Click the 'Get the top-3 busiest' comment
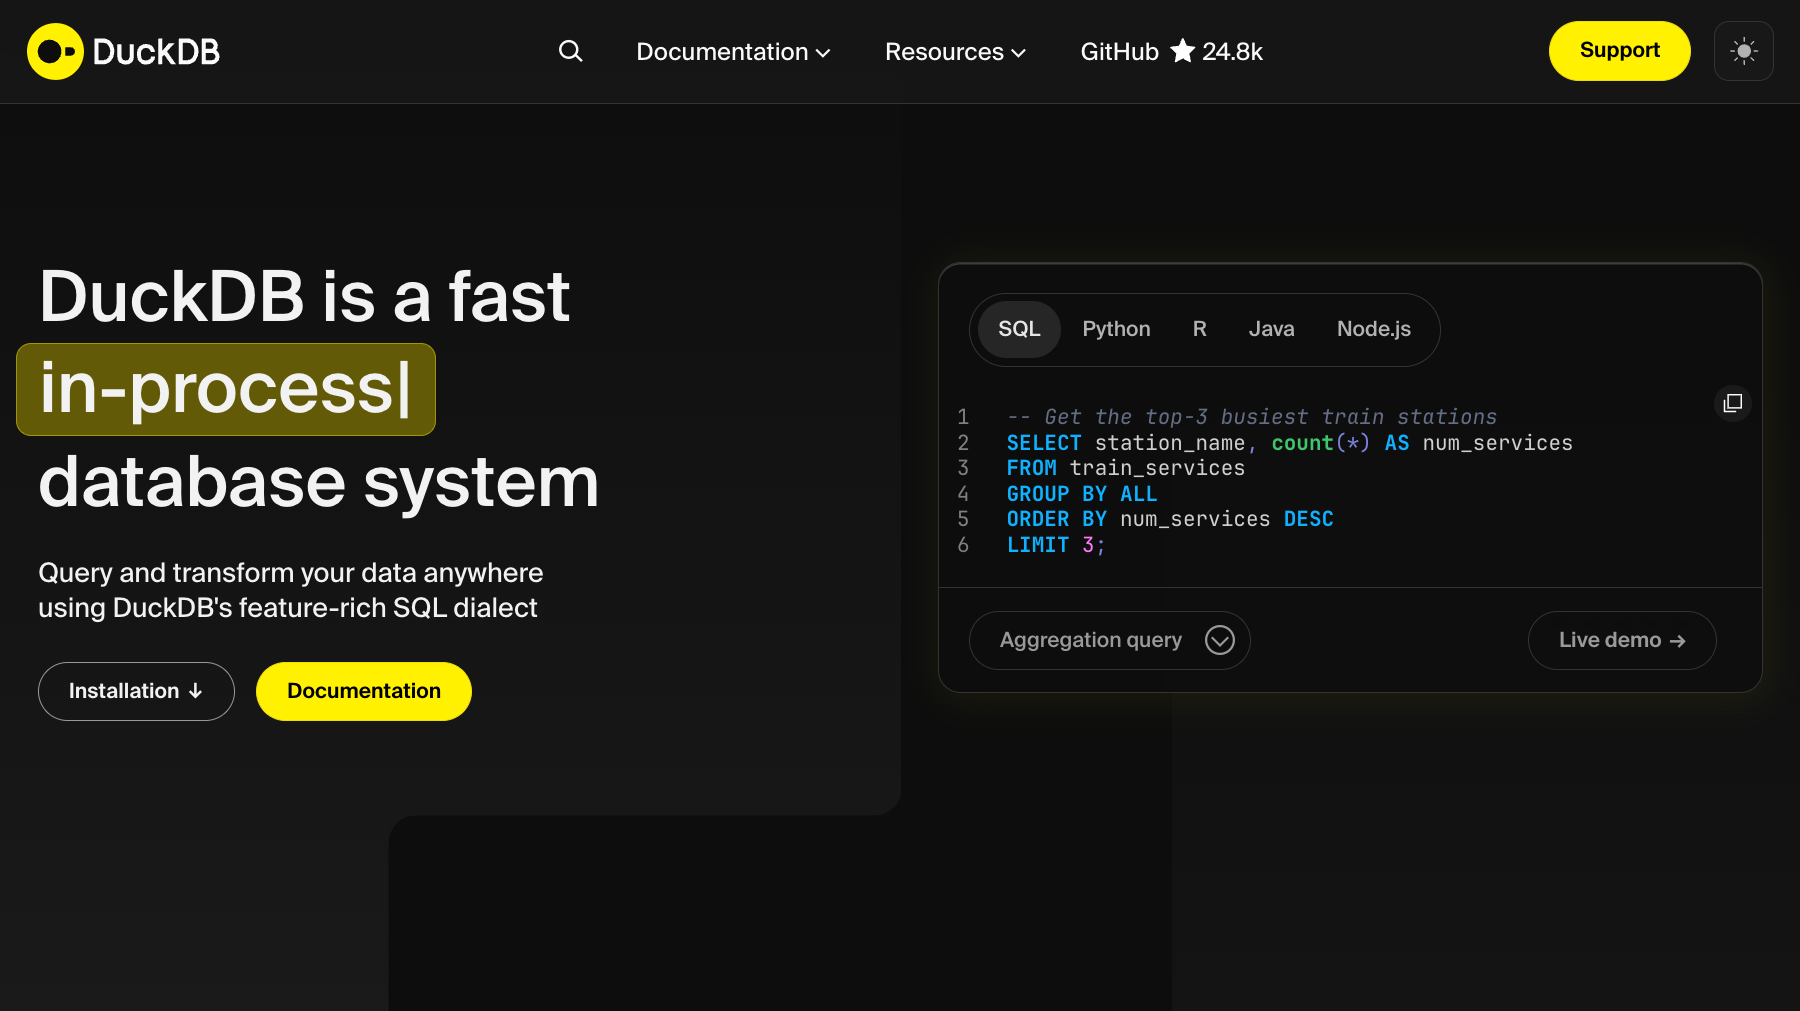This screenshot has width=1800, height=1011. [1251, 417]
